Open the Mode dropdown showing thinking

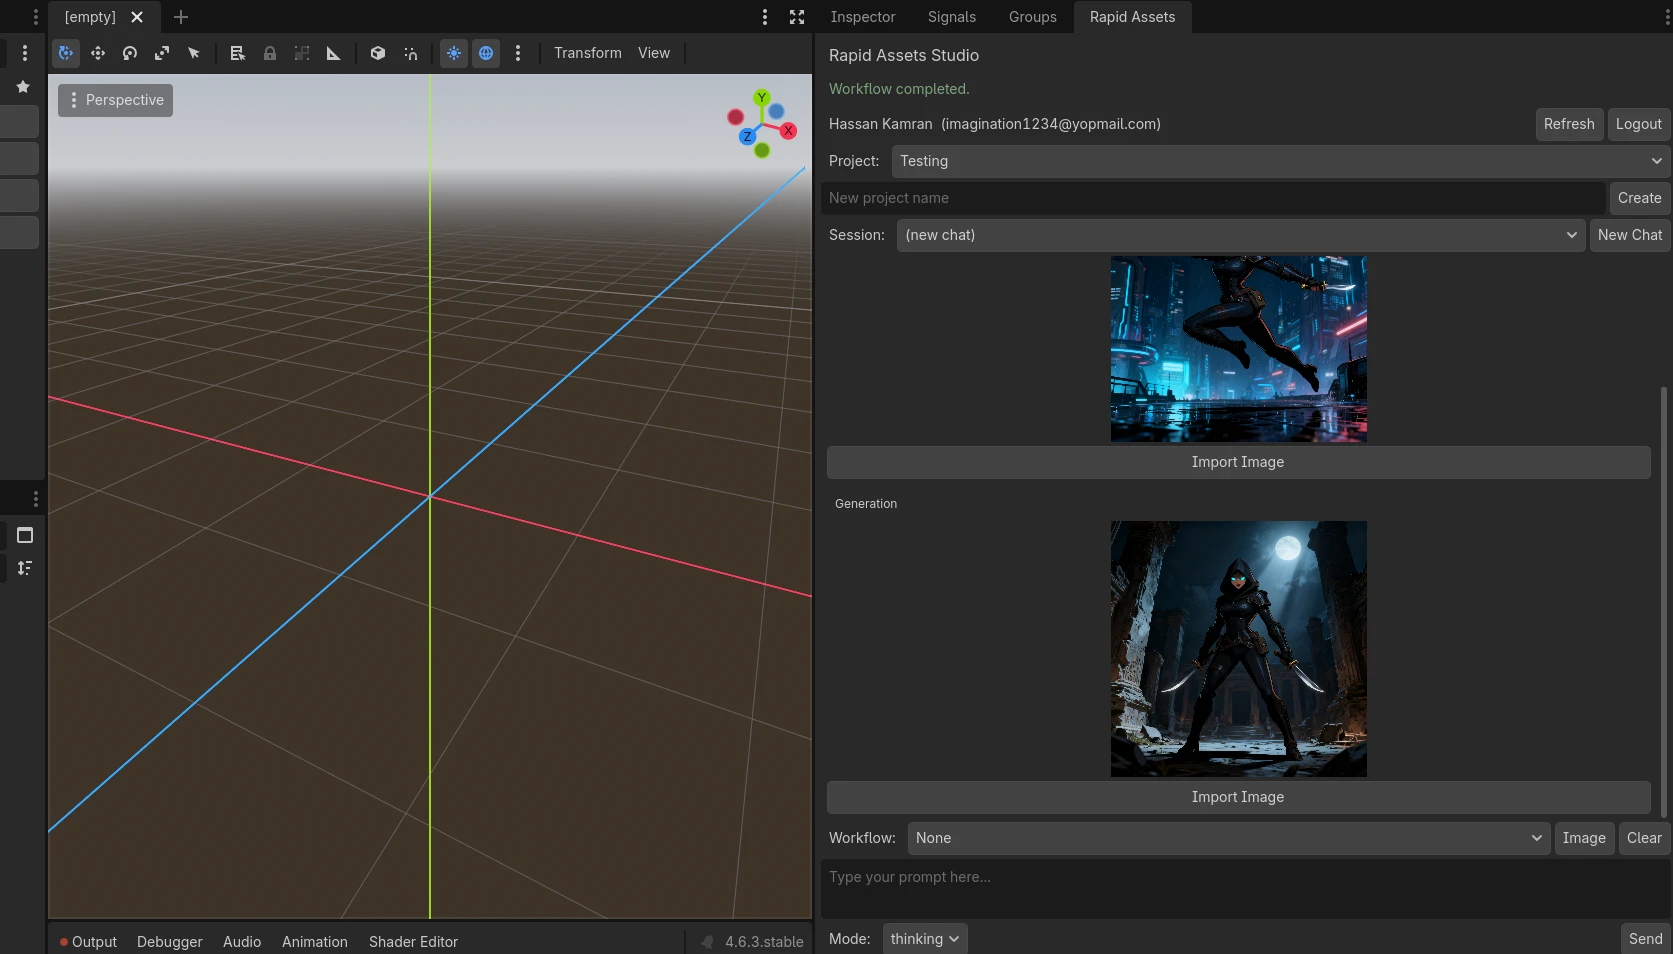coord(925,939)
